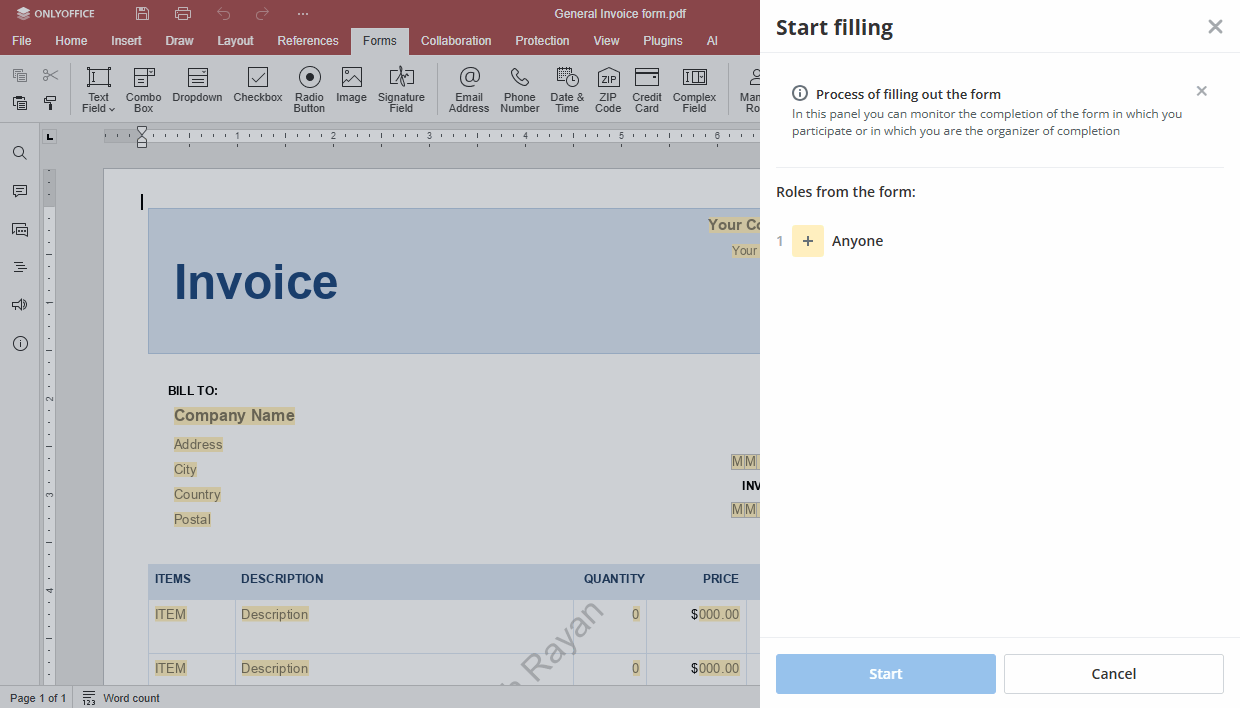The width and height of the screenshot is (1240, 708).
Task: Switch to the Collaboration tab
Action: (456, 41)
